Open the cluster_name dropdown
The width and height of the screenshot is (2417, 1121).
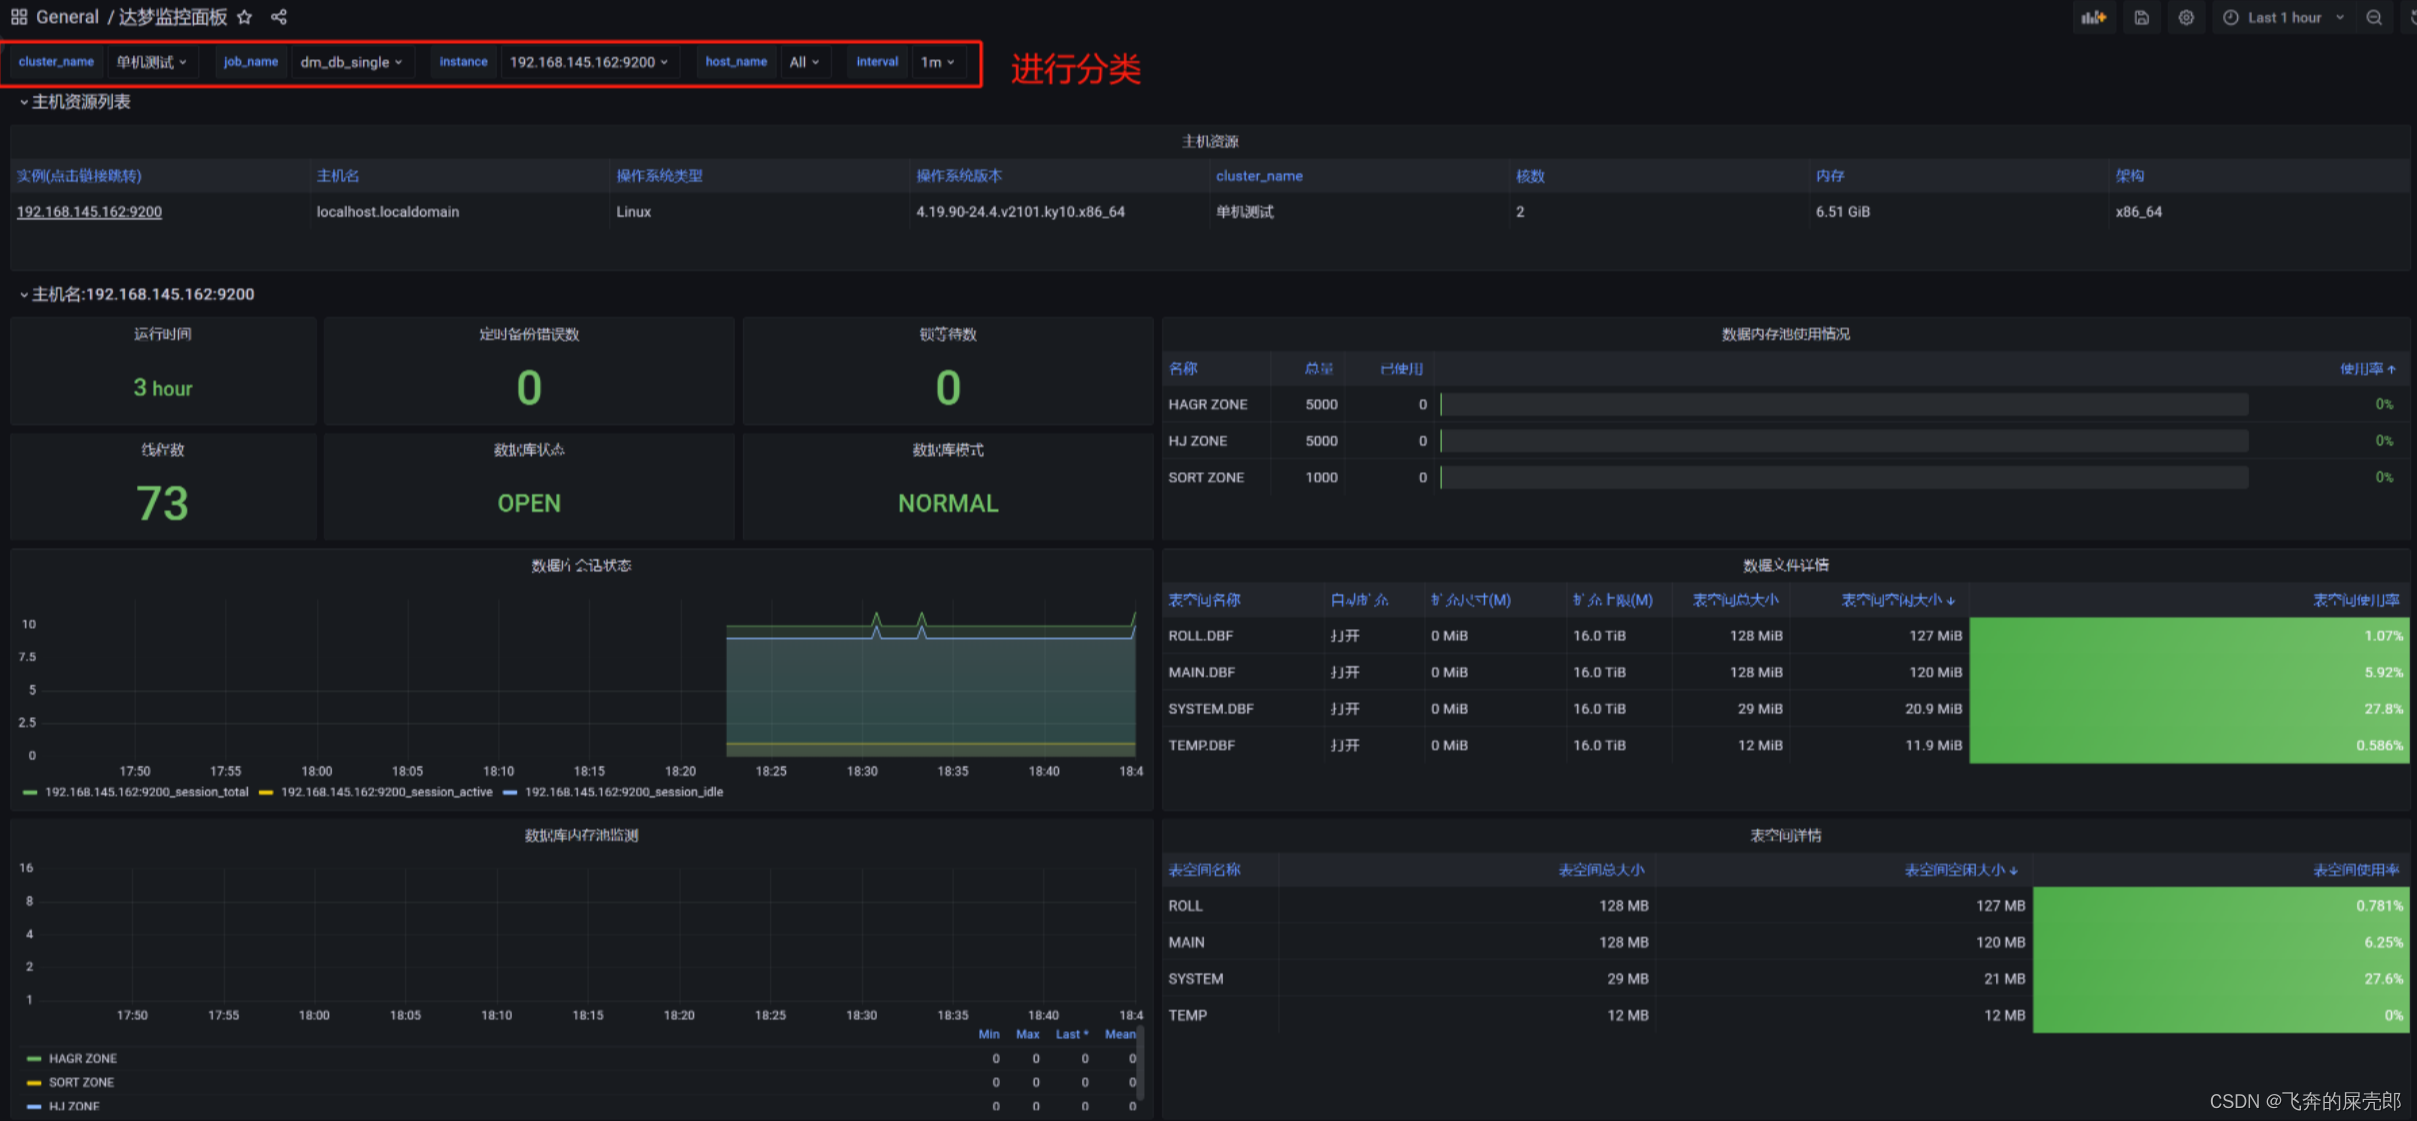[152, 62]
